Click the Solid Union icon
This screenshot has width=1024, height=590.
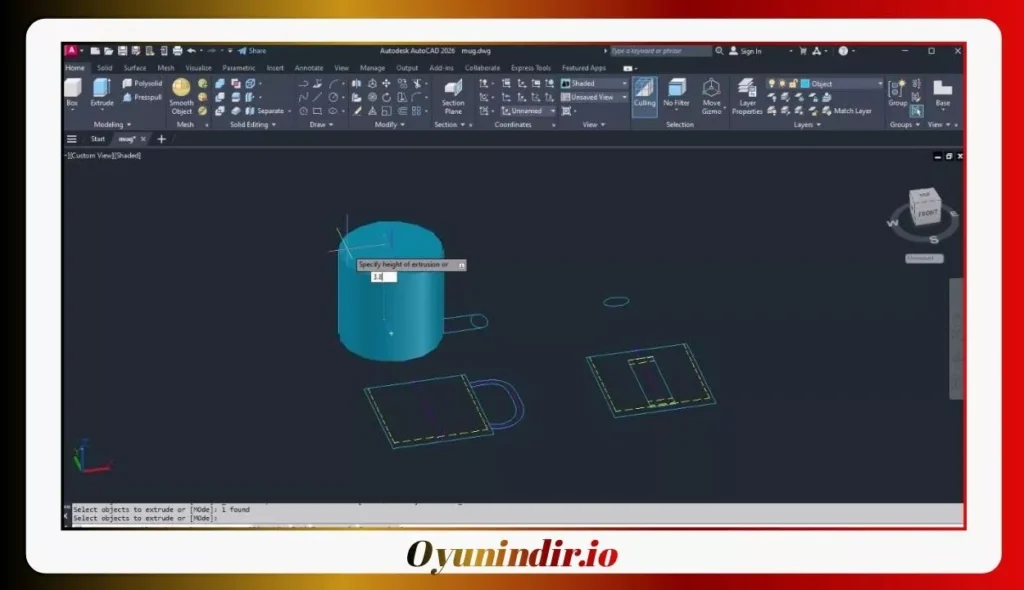click(220, 83)
